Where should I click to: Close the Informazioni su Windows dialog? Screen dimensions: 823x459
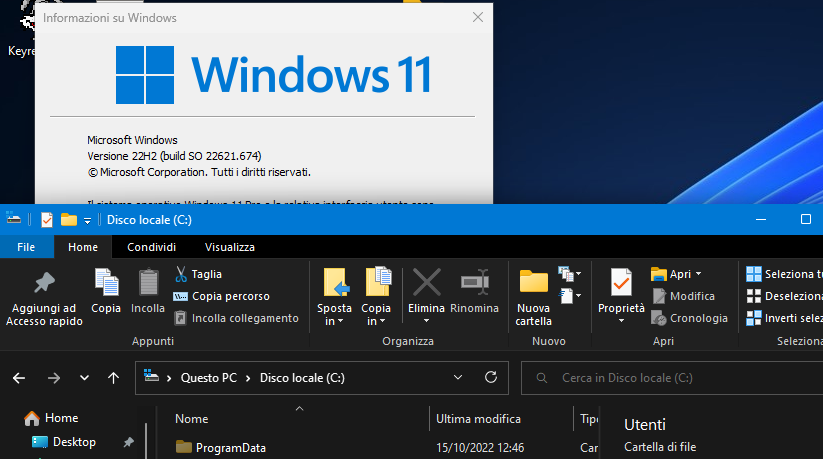click(478, 17)
